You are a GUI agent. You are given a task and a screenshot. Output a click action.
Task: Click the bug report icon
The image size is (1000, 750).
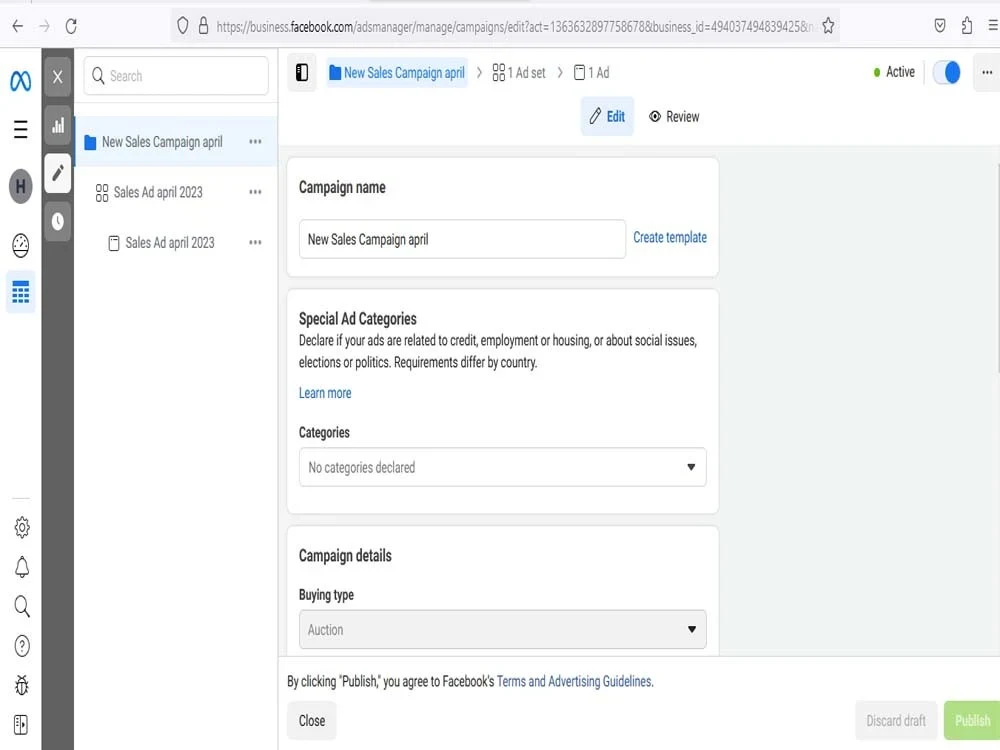[x=22, y=686]
